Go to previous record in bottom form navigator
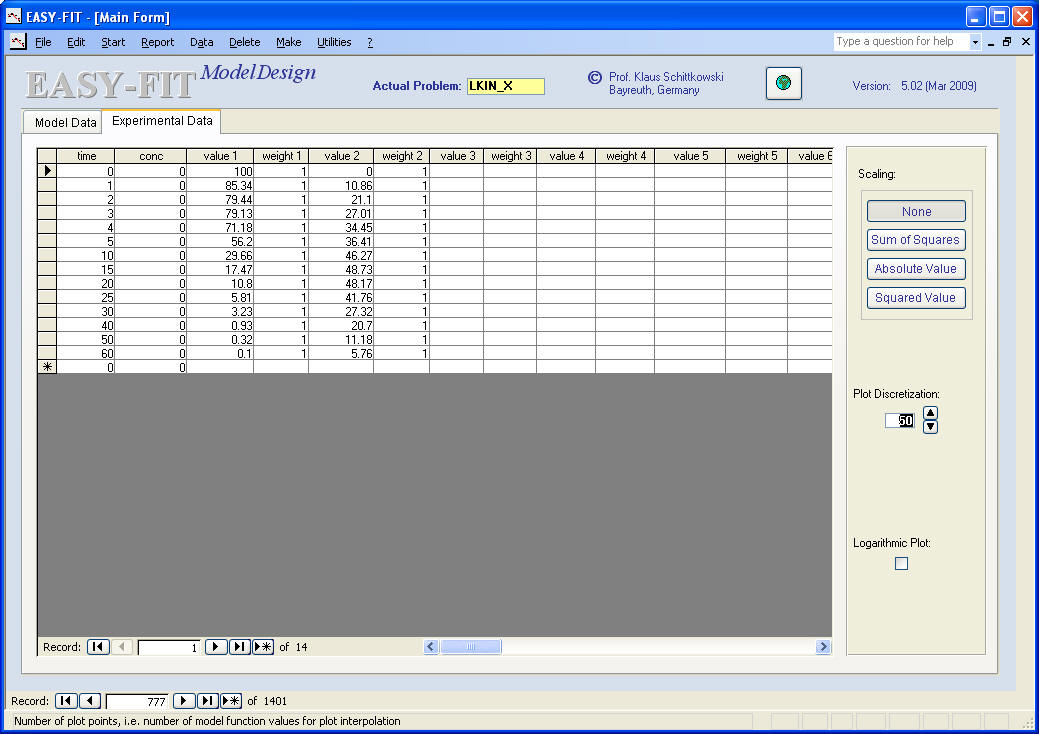 click(90, 701)
